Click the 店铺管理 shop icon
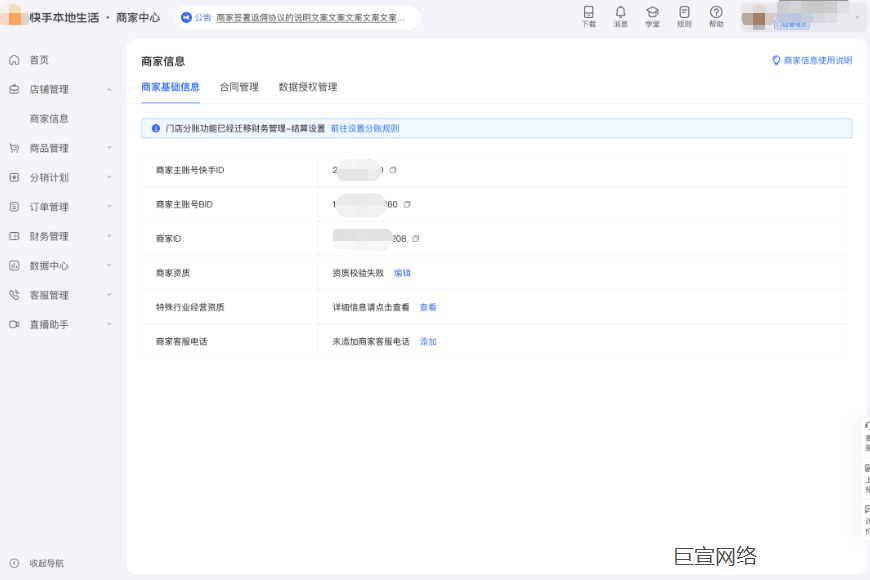The image size is (870, 580). coord(14,89)
